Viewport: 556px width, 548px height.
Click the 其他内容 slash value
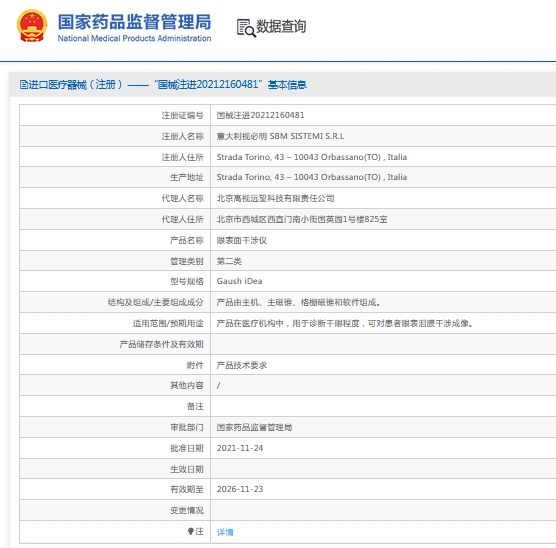(x=218, y=385)
